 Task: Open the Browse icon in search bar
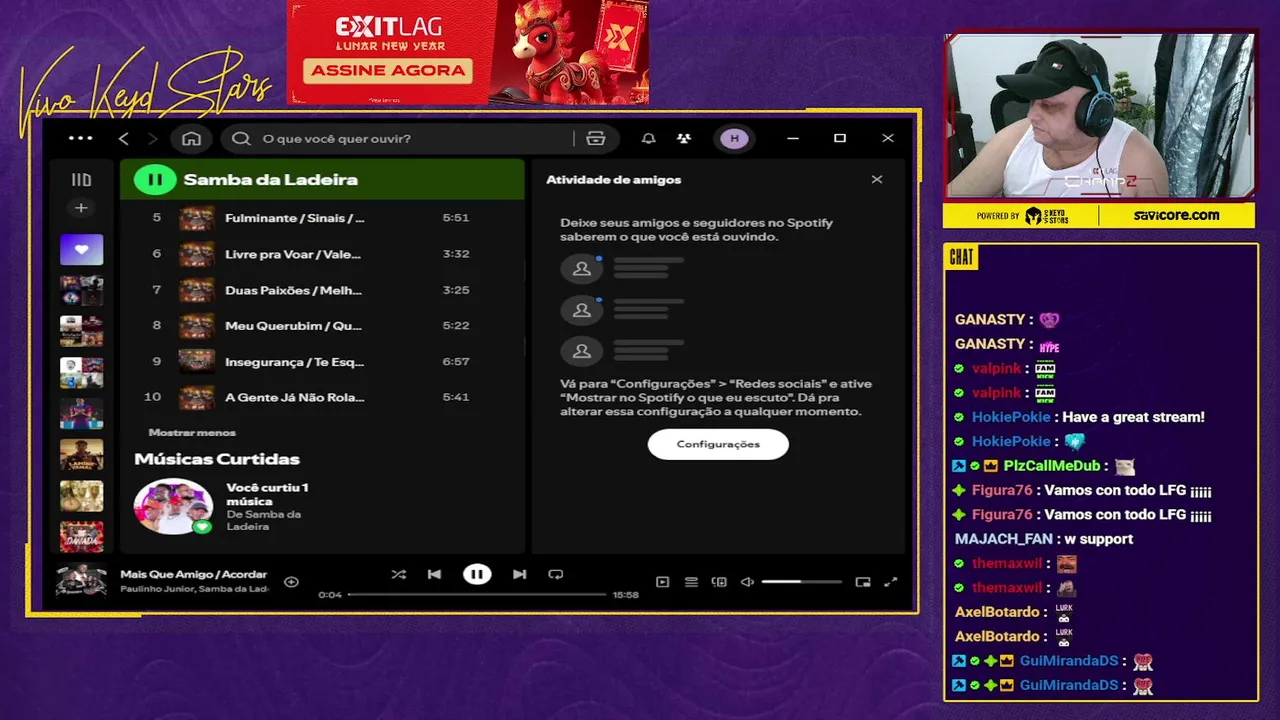tap(596, 138)
